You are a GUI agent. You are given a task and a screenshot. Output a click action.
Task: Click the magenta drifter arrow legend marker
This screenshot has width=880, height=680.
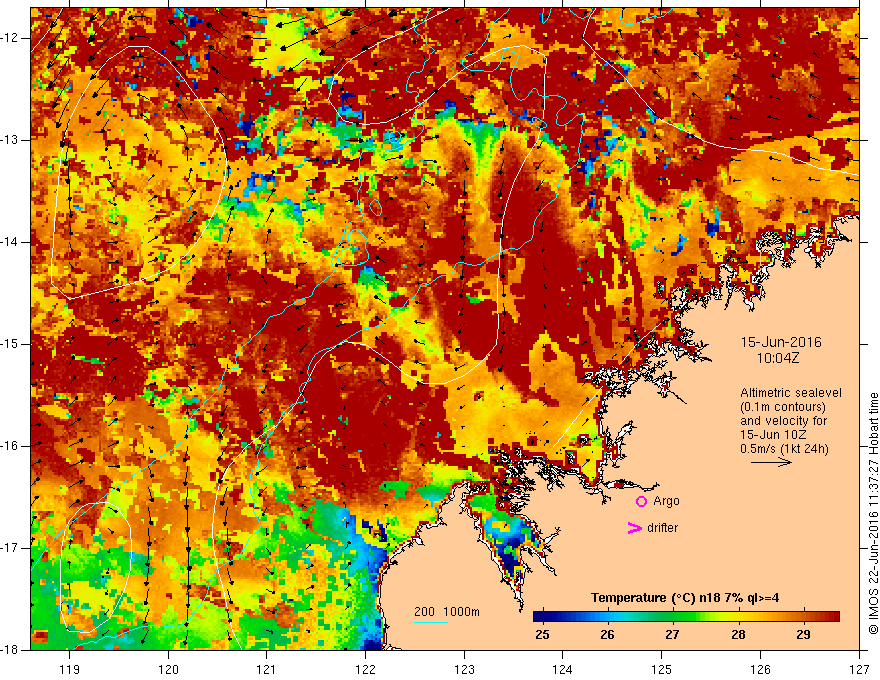(634, 528)
